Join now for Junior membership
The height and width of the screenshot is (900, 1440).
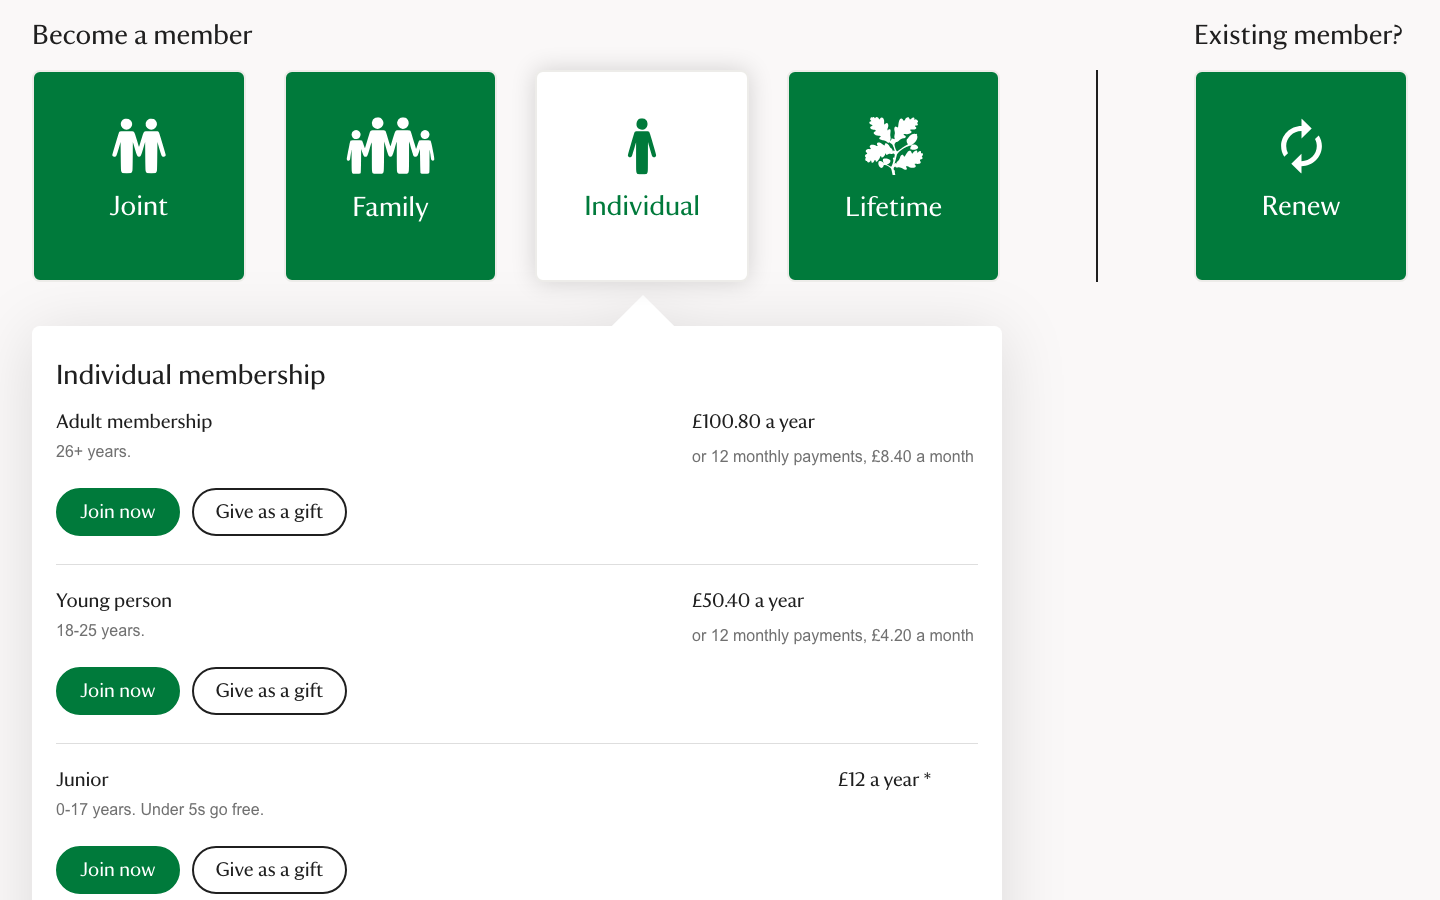pyautogui.click(x=118, y=870)
